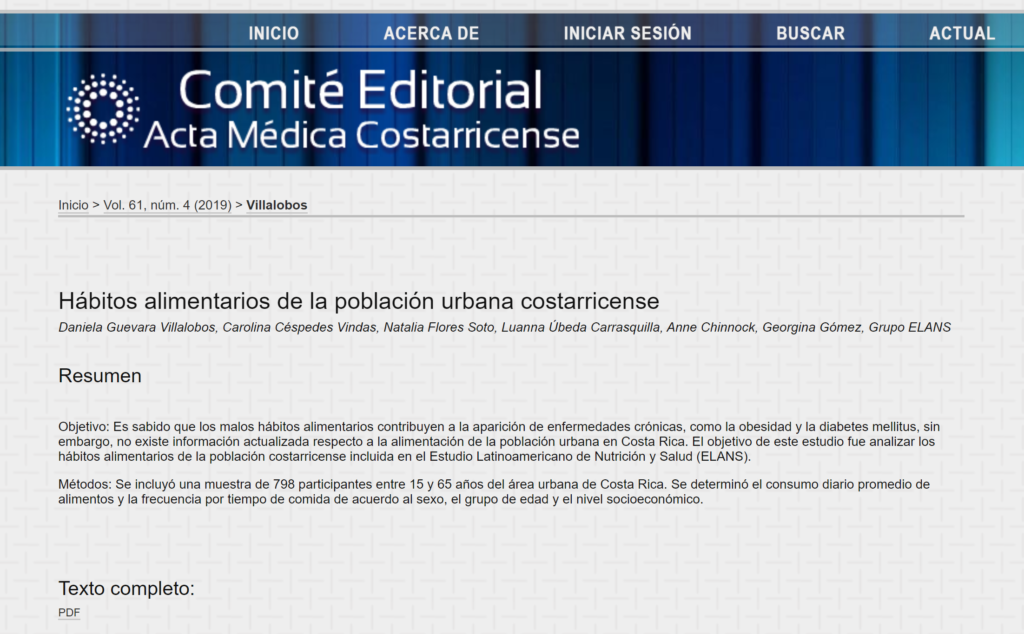
Task: Go to INICIAR SESIÓN in navigation bar
Action: coord(628,33)
